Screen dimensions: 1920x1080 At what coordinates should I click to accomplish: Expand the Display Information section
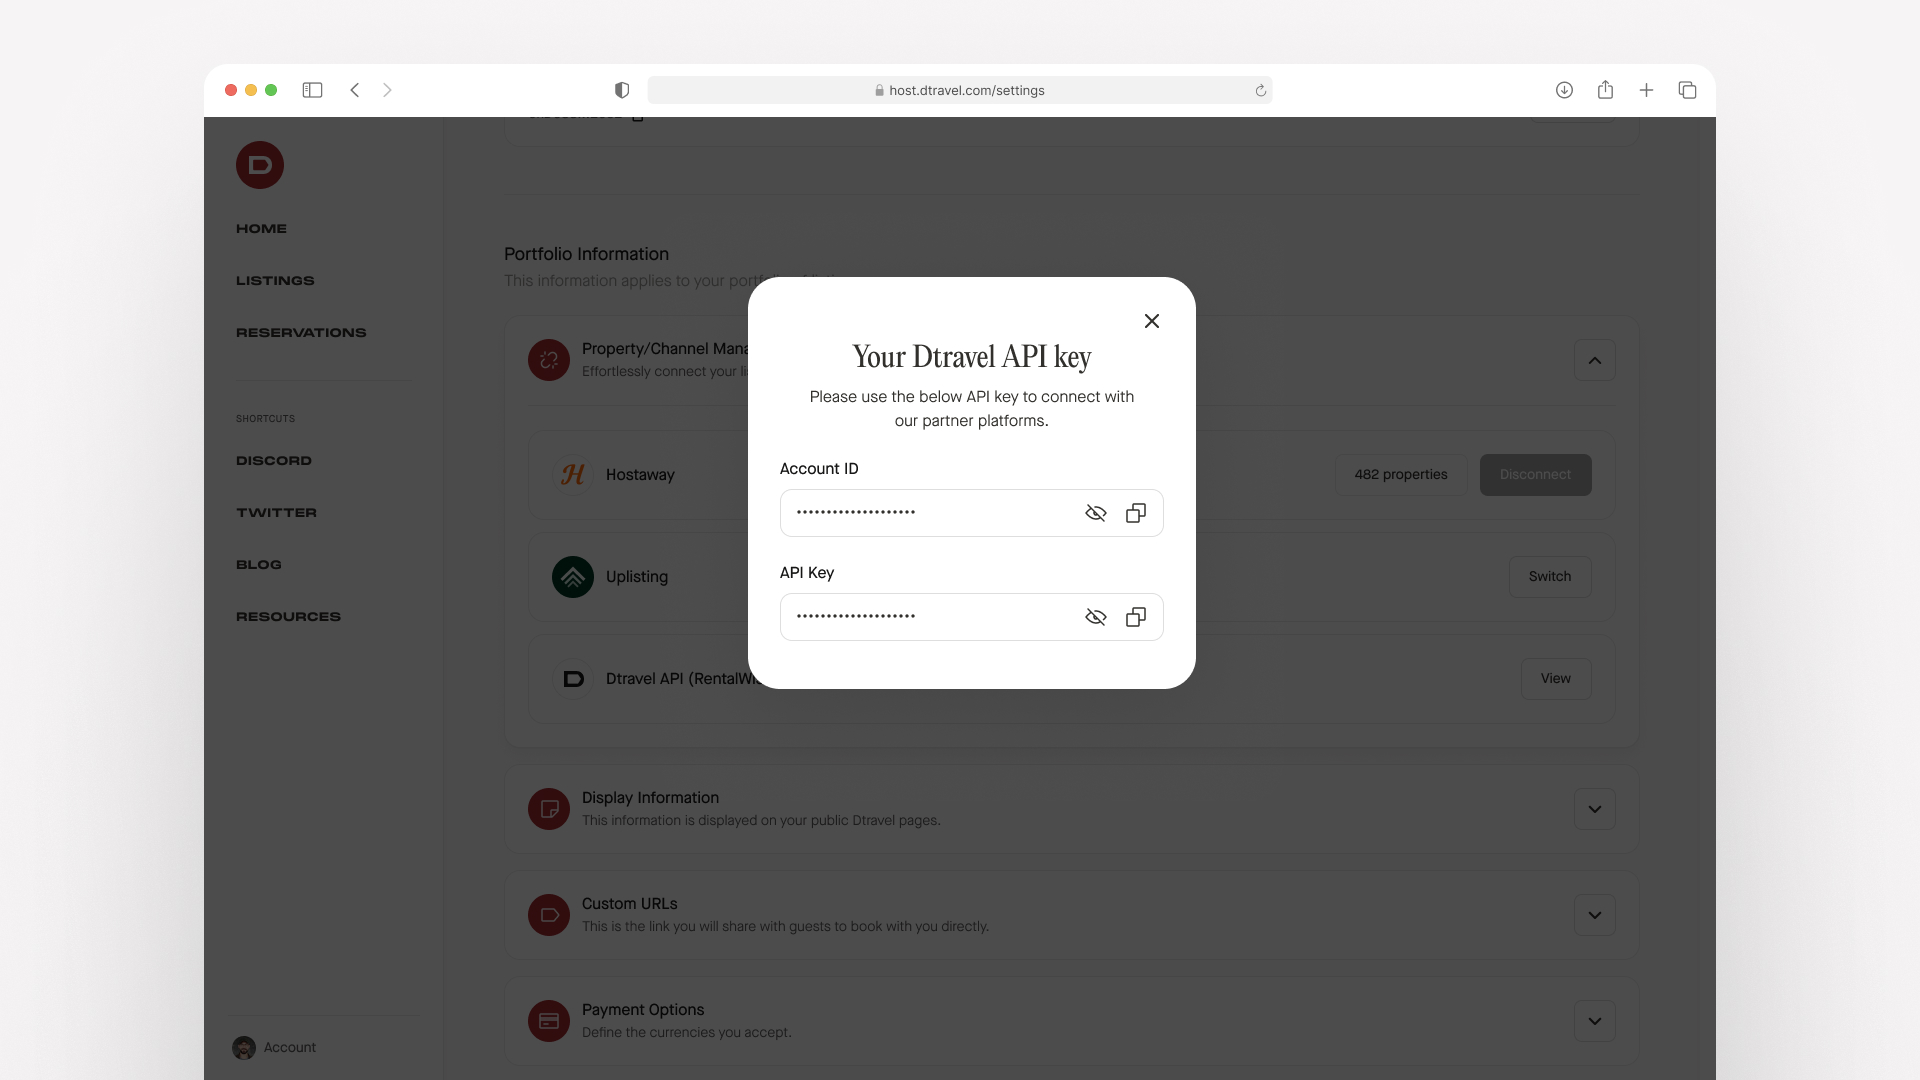pos(1595,809)
